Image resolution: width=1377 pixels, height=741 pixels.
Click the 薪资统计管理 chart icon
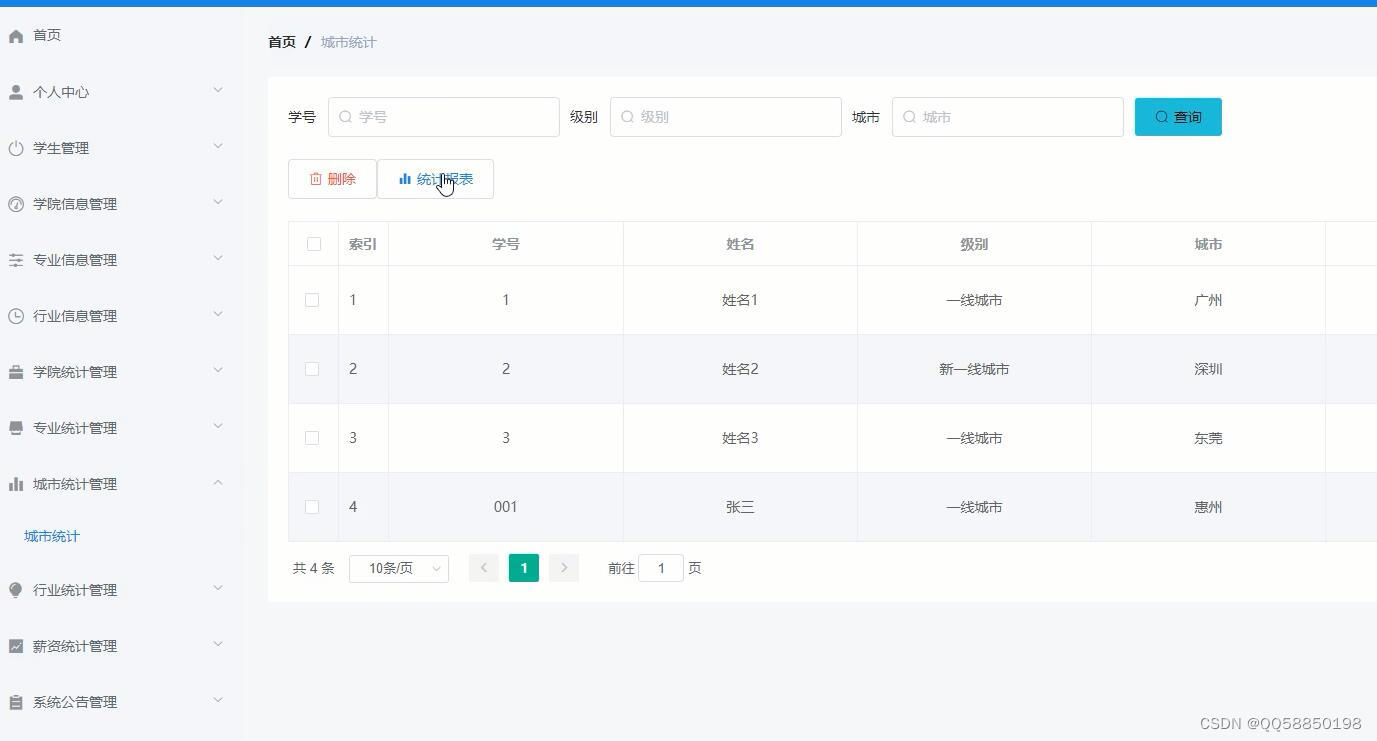[x=16, y=645]
